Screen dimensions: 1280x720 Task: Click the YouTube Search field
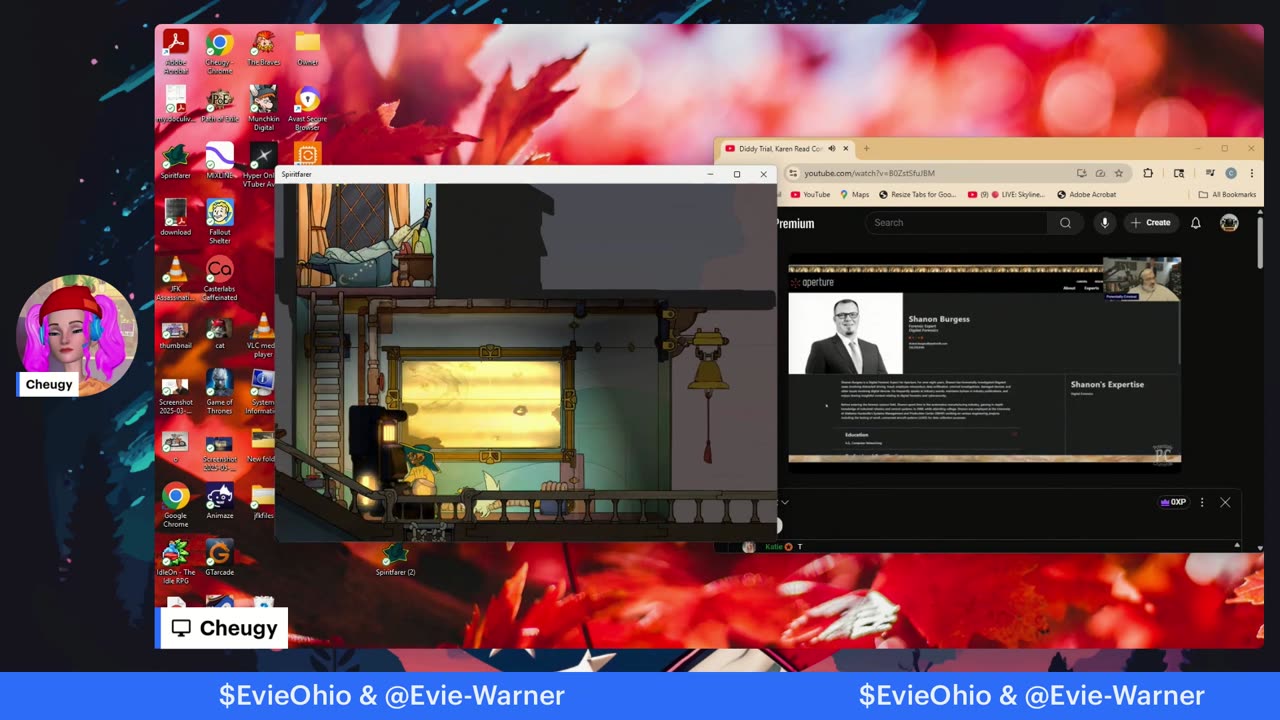pyautogui.click(x=957, y=223)
